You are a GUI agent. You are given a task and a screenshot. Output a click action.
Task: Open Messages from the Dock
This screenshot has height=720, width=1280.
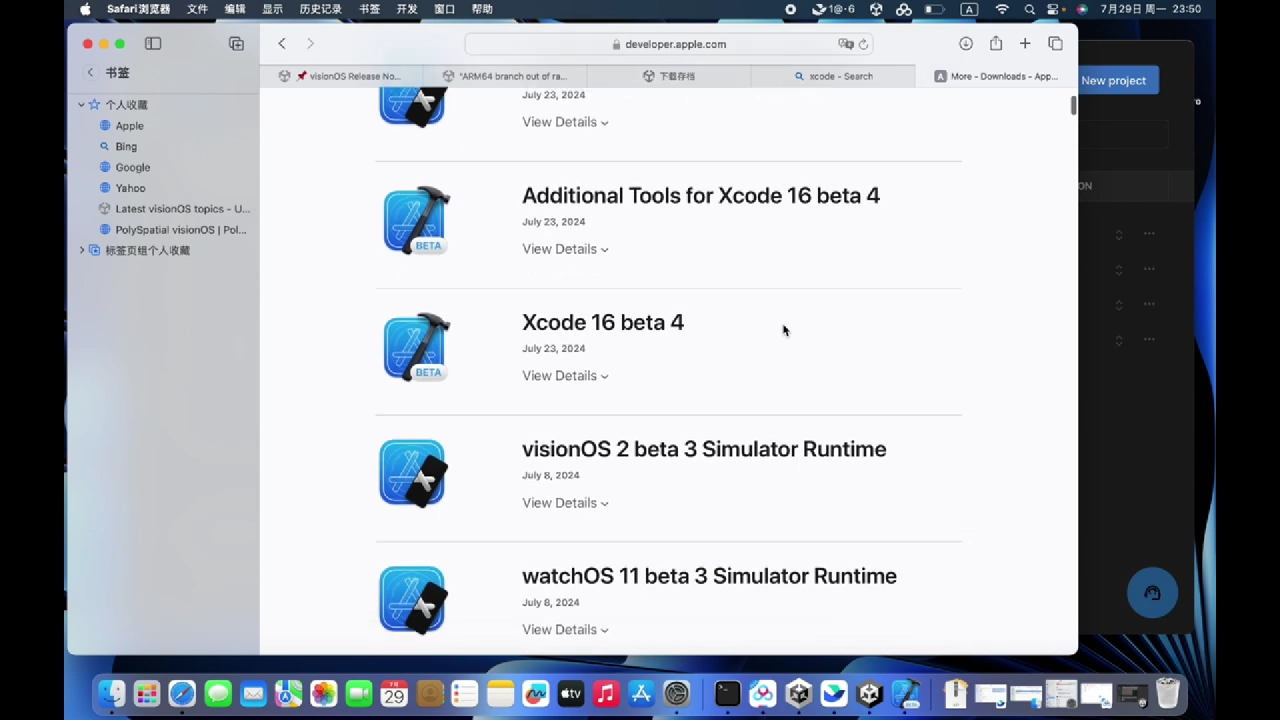pos(217,693)
